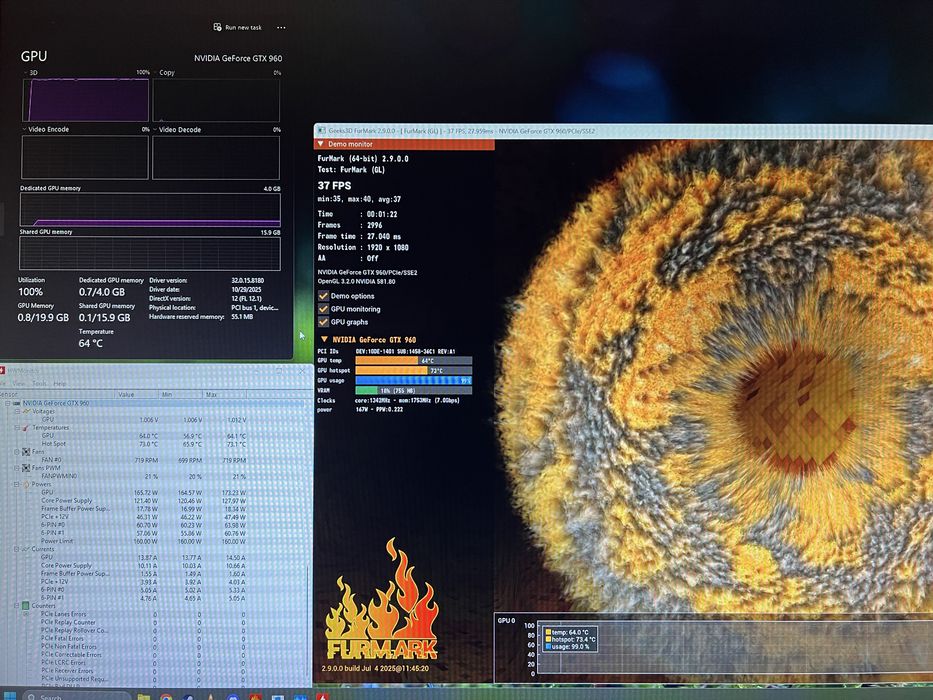Open File Explorer from the taskbar
This screenshot has height=700, width=933.
tap(144, 696)
